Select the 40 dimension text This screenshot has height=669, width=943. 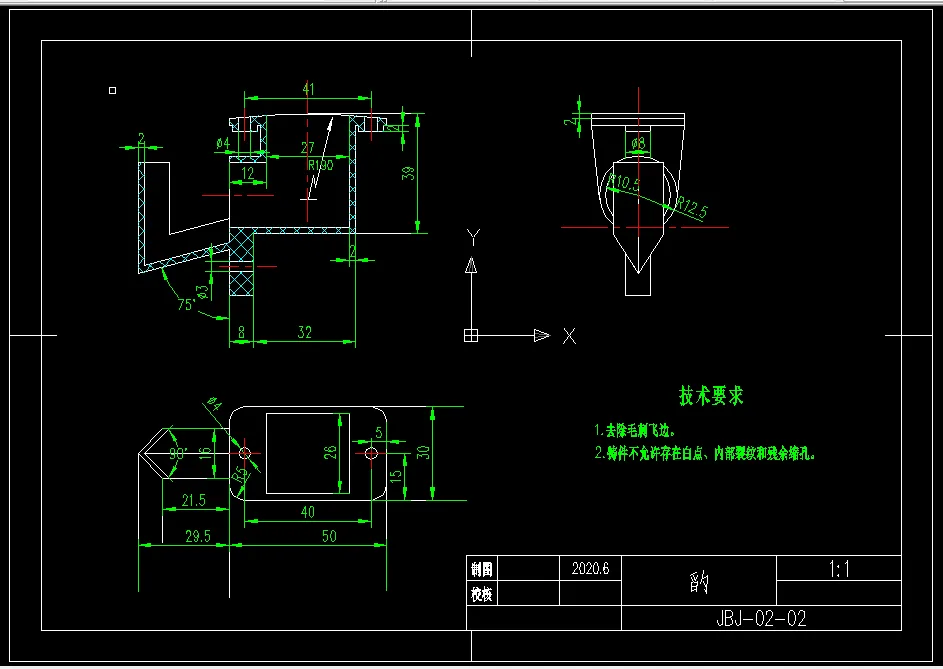click(307, 512)
